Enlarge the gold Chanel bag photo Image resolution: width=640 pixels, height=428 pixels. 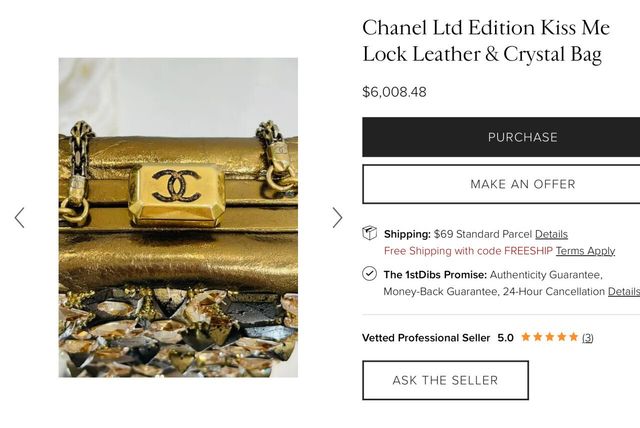(x=178, y=217)
